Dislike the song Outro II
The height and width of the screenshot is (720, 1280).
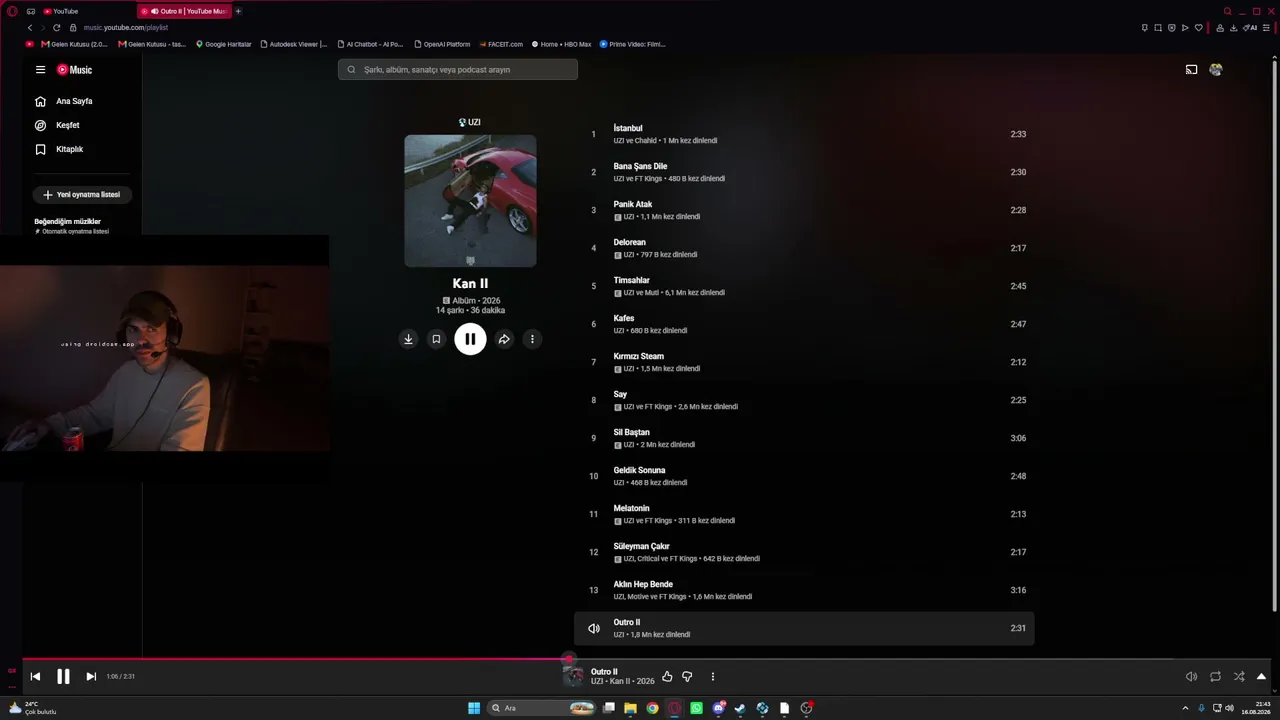(x=687, y=677)
